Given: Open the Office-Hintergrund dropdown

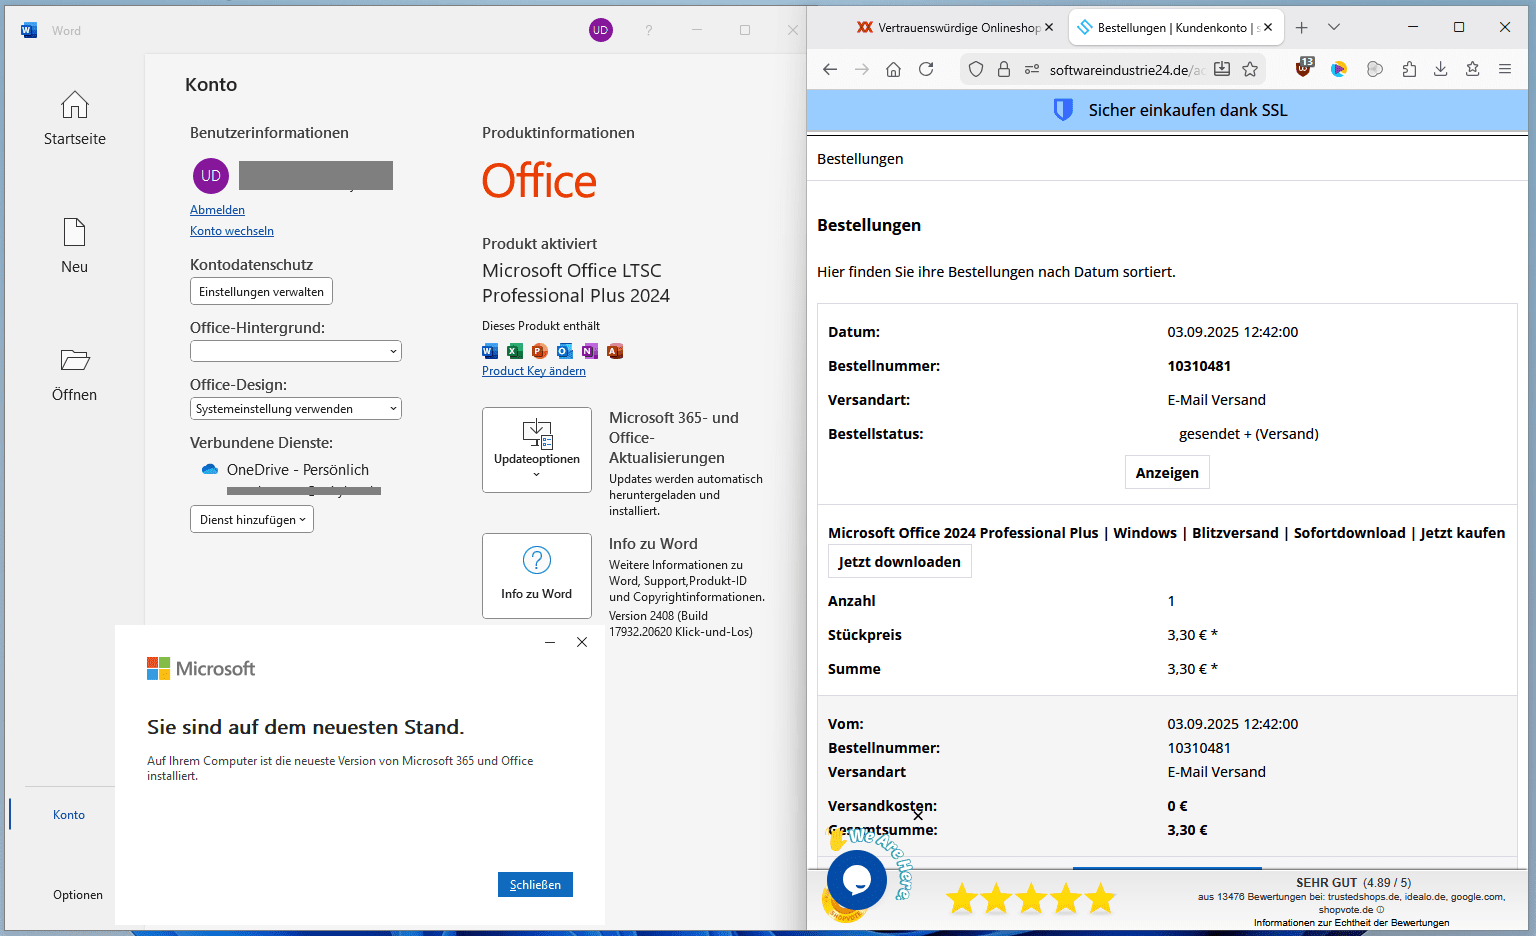Looking at the screenshot, I should coord(296,351).
